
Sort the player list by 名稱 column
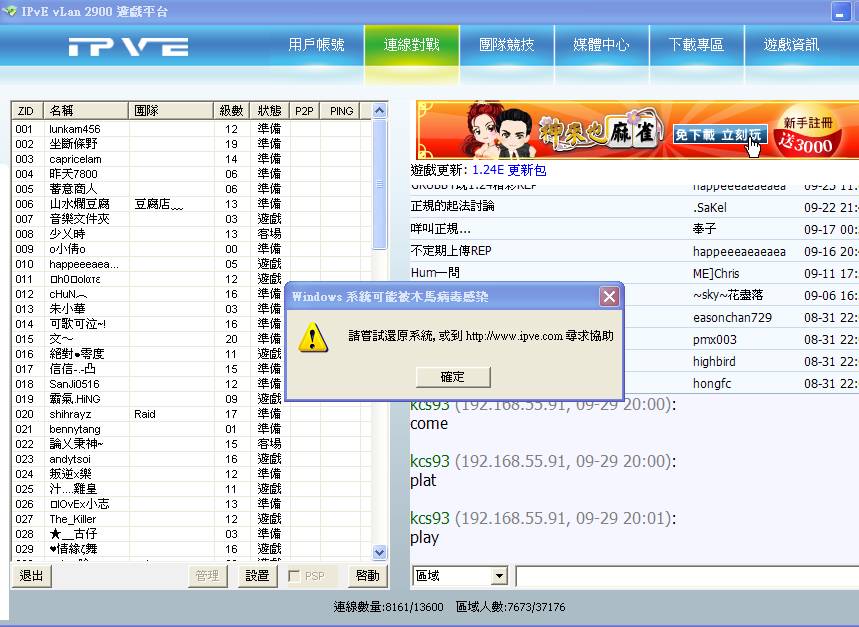(x=86, y=111)
